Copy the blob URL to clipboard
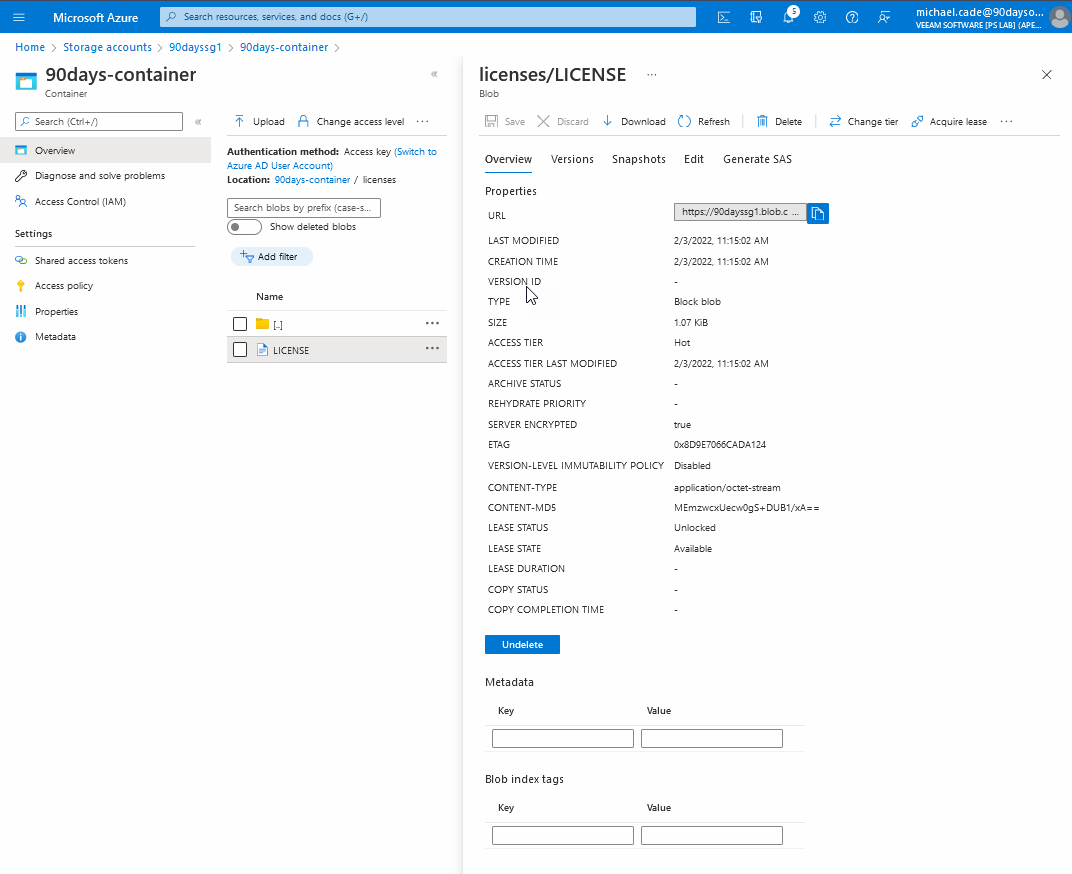Image resolution: width=1072 pixels, height=874 pixels. (x=818, y=213)
